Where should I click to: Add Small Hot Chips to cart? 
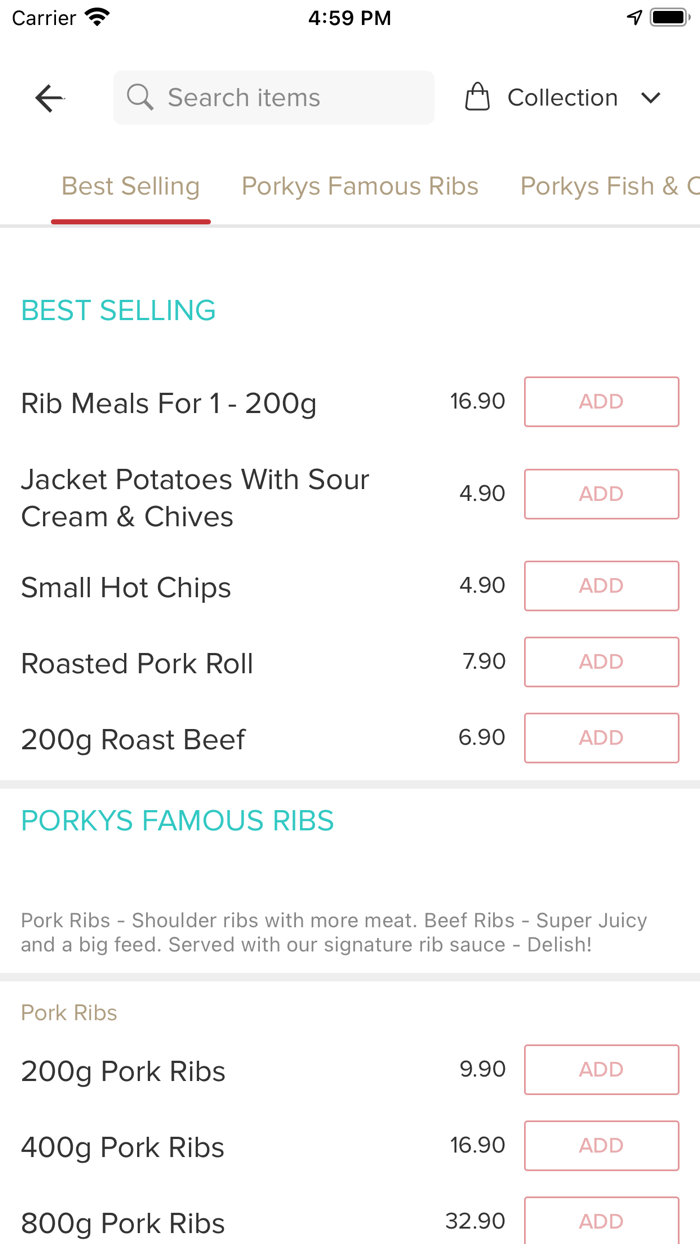(601, 585)
